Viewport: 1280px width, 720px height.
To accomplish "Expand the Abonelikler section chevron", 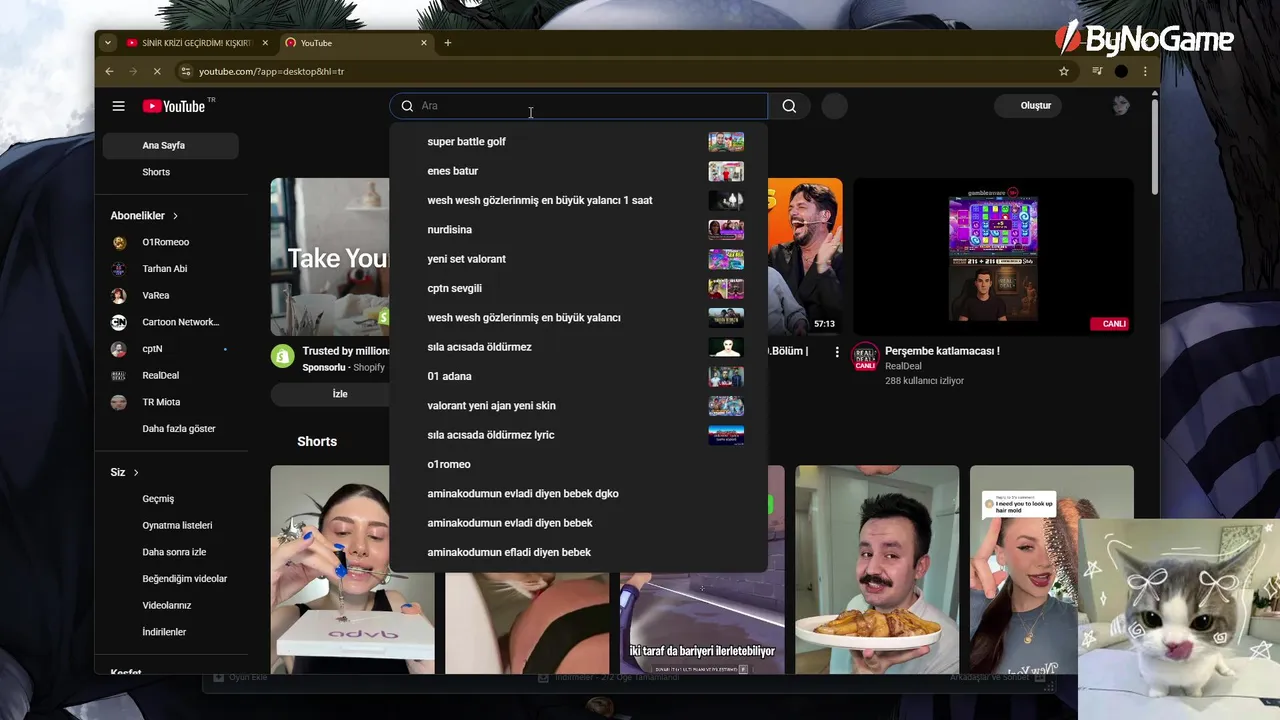I will point(175,216).
